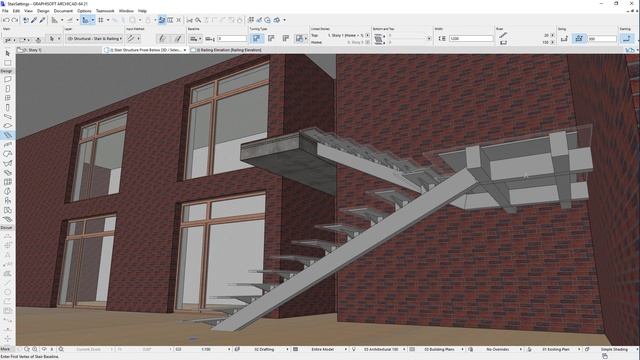Select the Beam tool in toolbox

coord(7,117)
